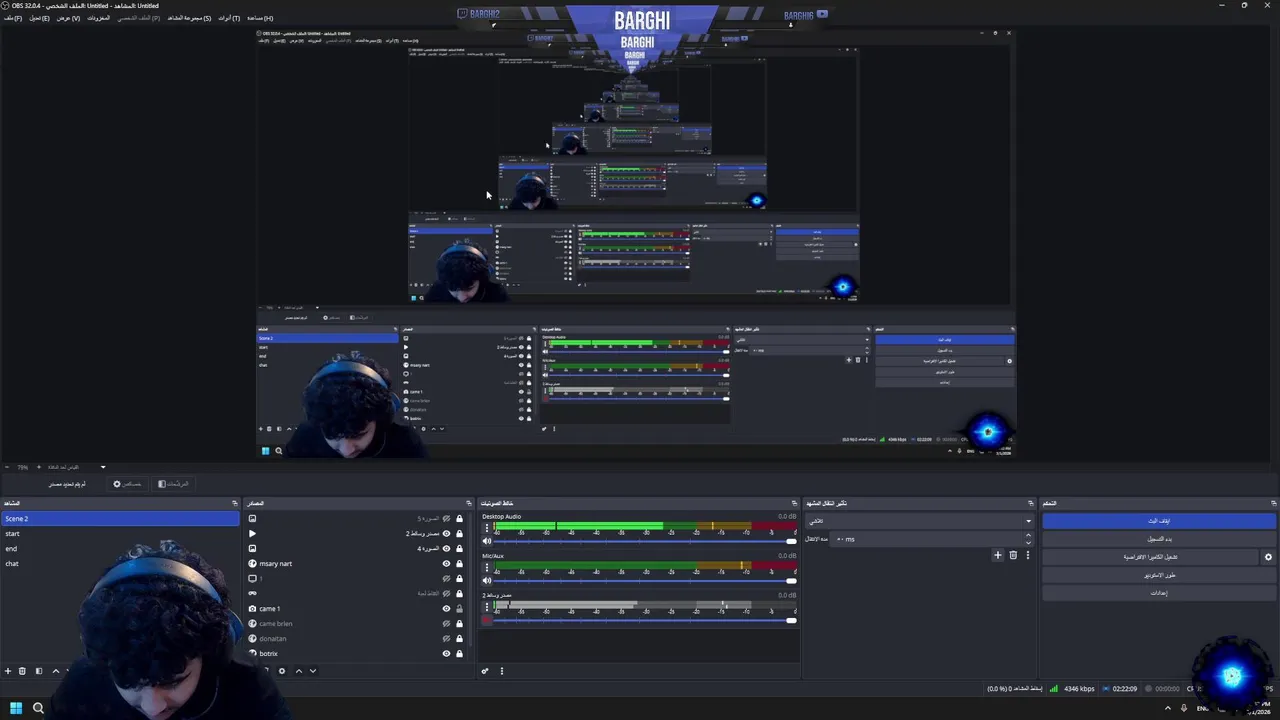The image size is (1280, 720).
Task: Open Mic/Aux three-dot options menu
Action: [487, 567]
